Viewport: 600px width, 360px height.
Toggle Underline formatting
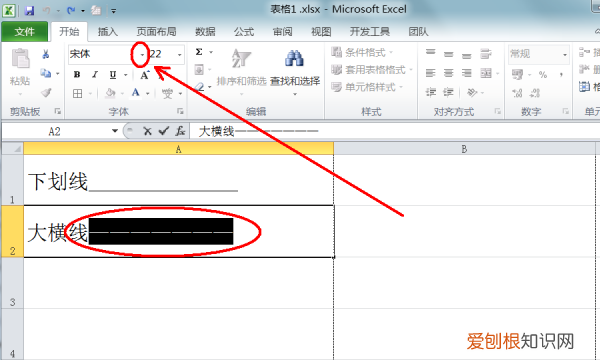[112, 75]
